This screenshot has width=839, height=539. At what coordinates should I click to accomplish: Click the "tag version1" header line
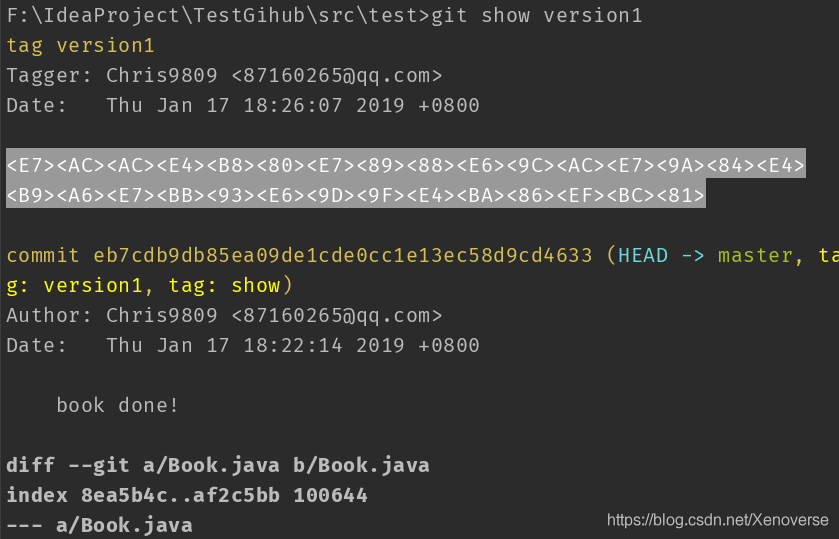click(x=80, y=46)
